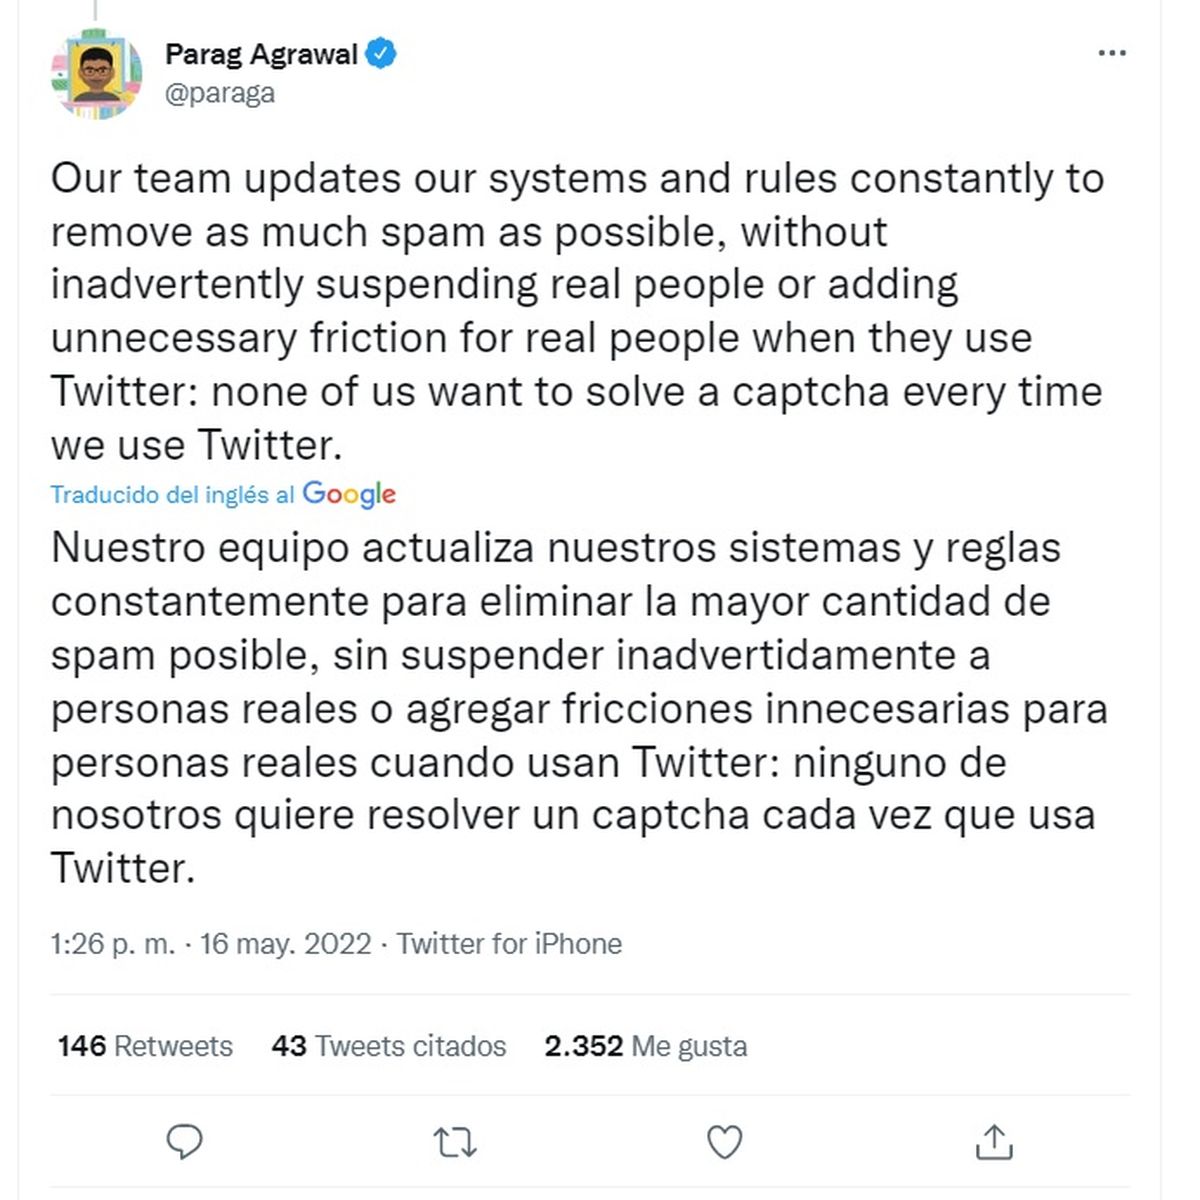Viewport: 1200px width, 1200px height.
Task: Retweet this tweet using the arrows icon
Action: pos(455,1141)
